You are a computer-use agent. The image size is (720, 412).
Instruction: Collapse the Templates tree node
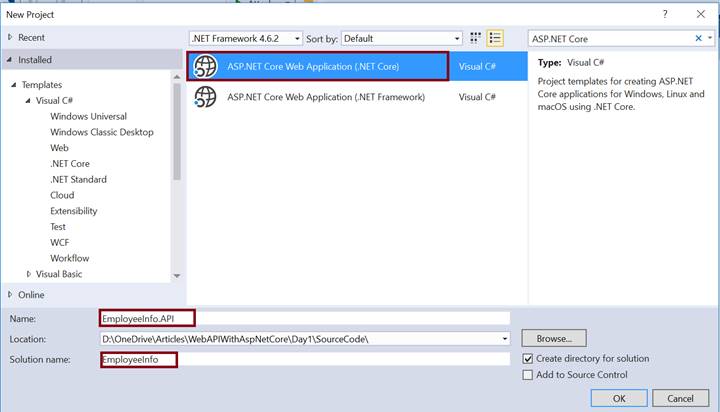click(14, 85)
